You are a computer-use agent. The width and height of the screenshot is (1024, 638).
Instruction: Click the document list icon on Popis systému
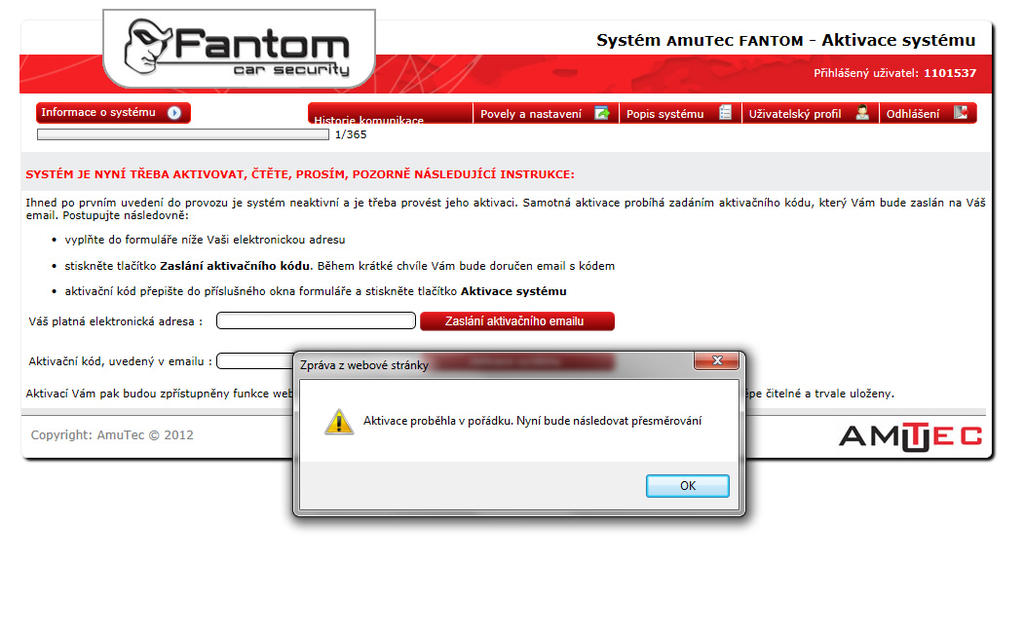click(x=725, y=112)
